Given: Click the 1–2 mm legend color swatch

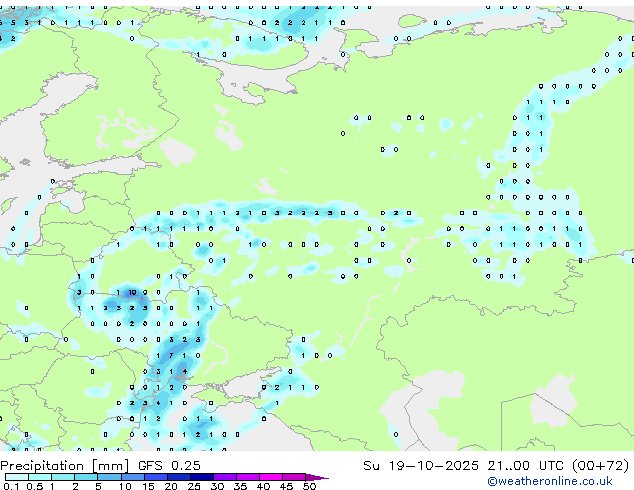Looking at the screenshot, I should 63,477.
